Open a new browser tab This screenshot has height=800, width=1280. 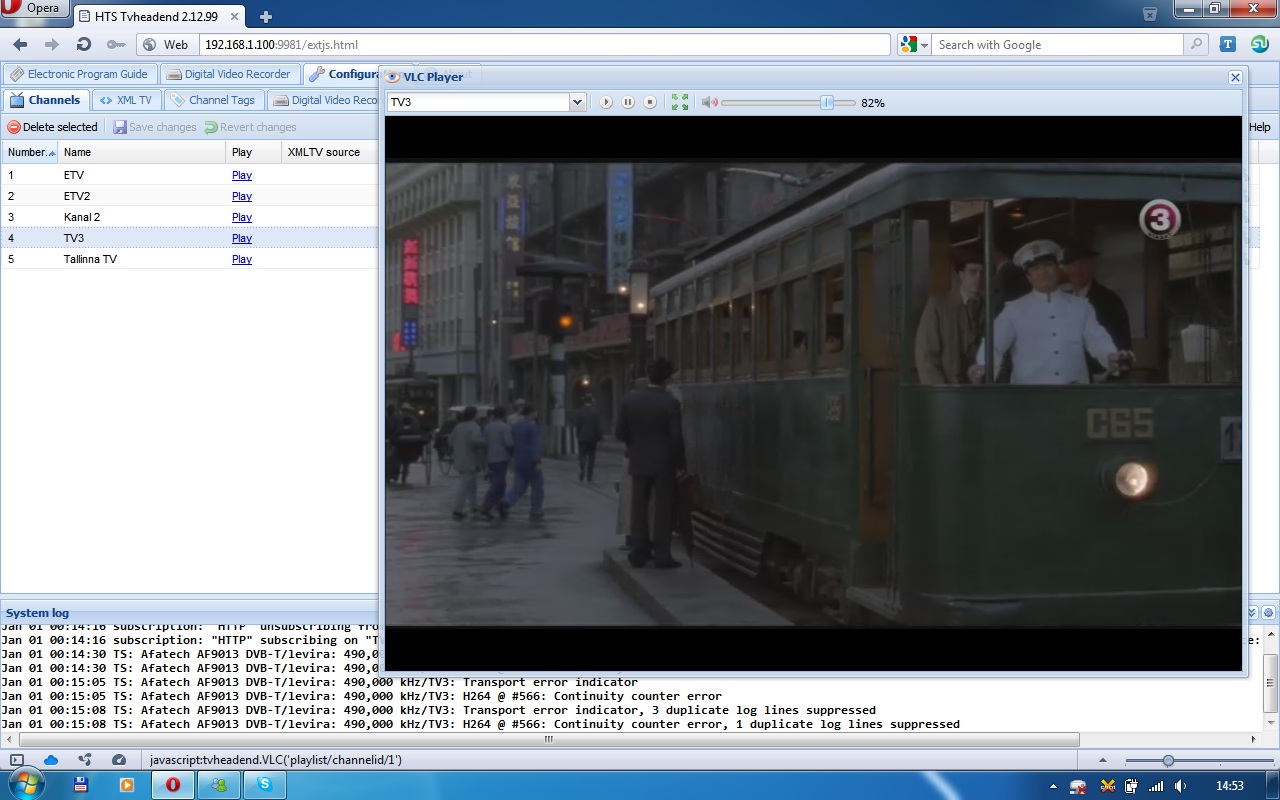[266, 16]
